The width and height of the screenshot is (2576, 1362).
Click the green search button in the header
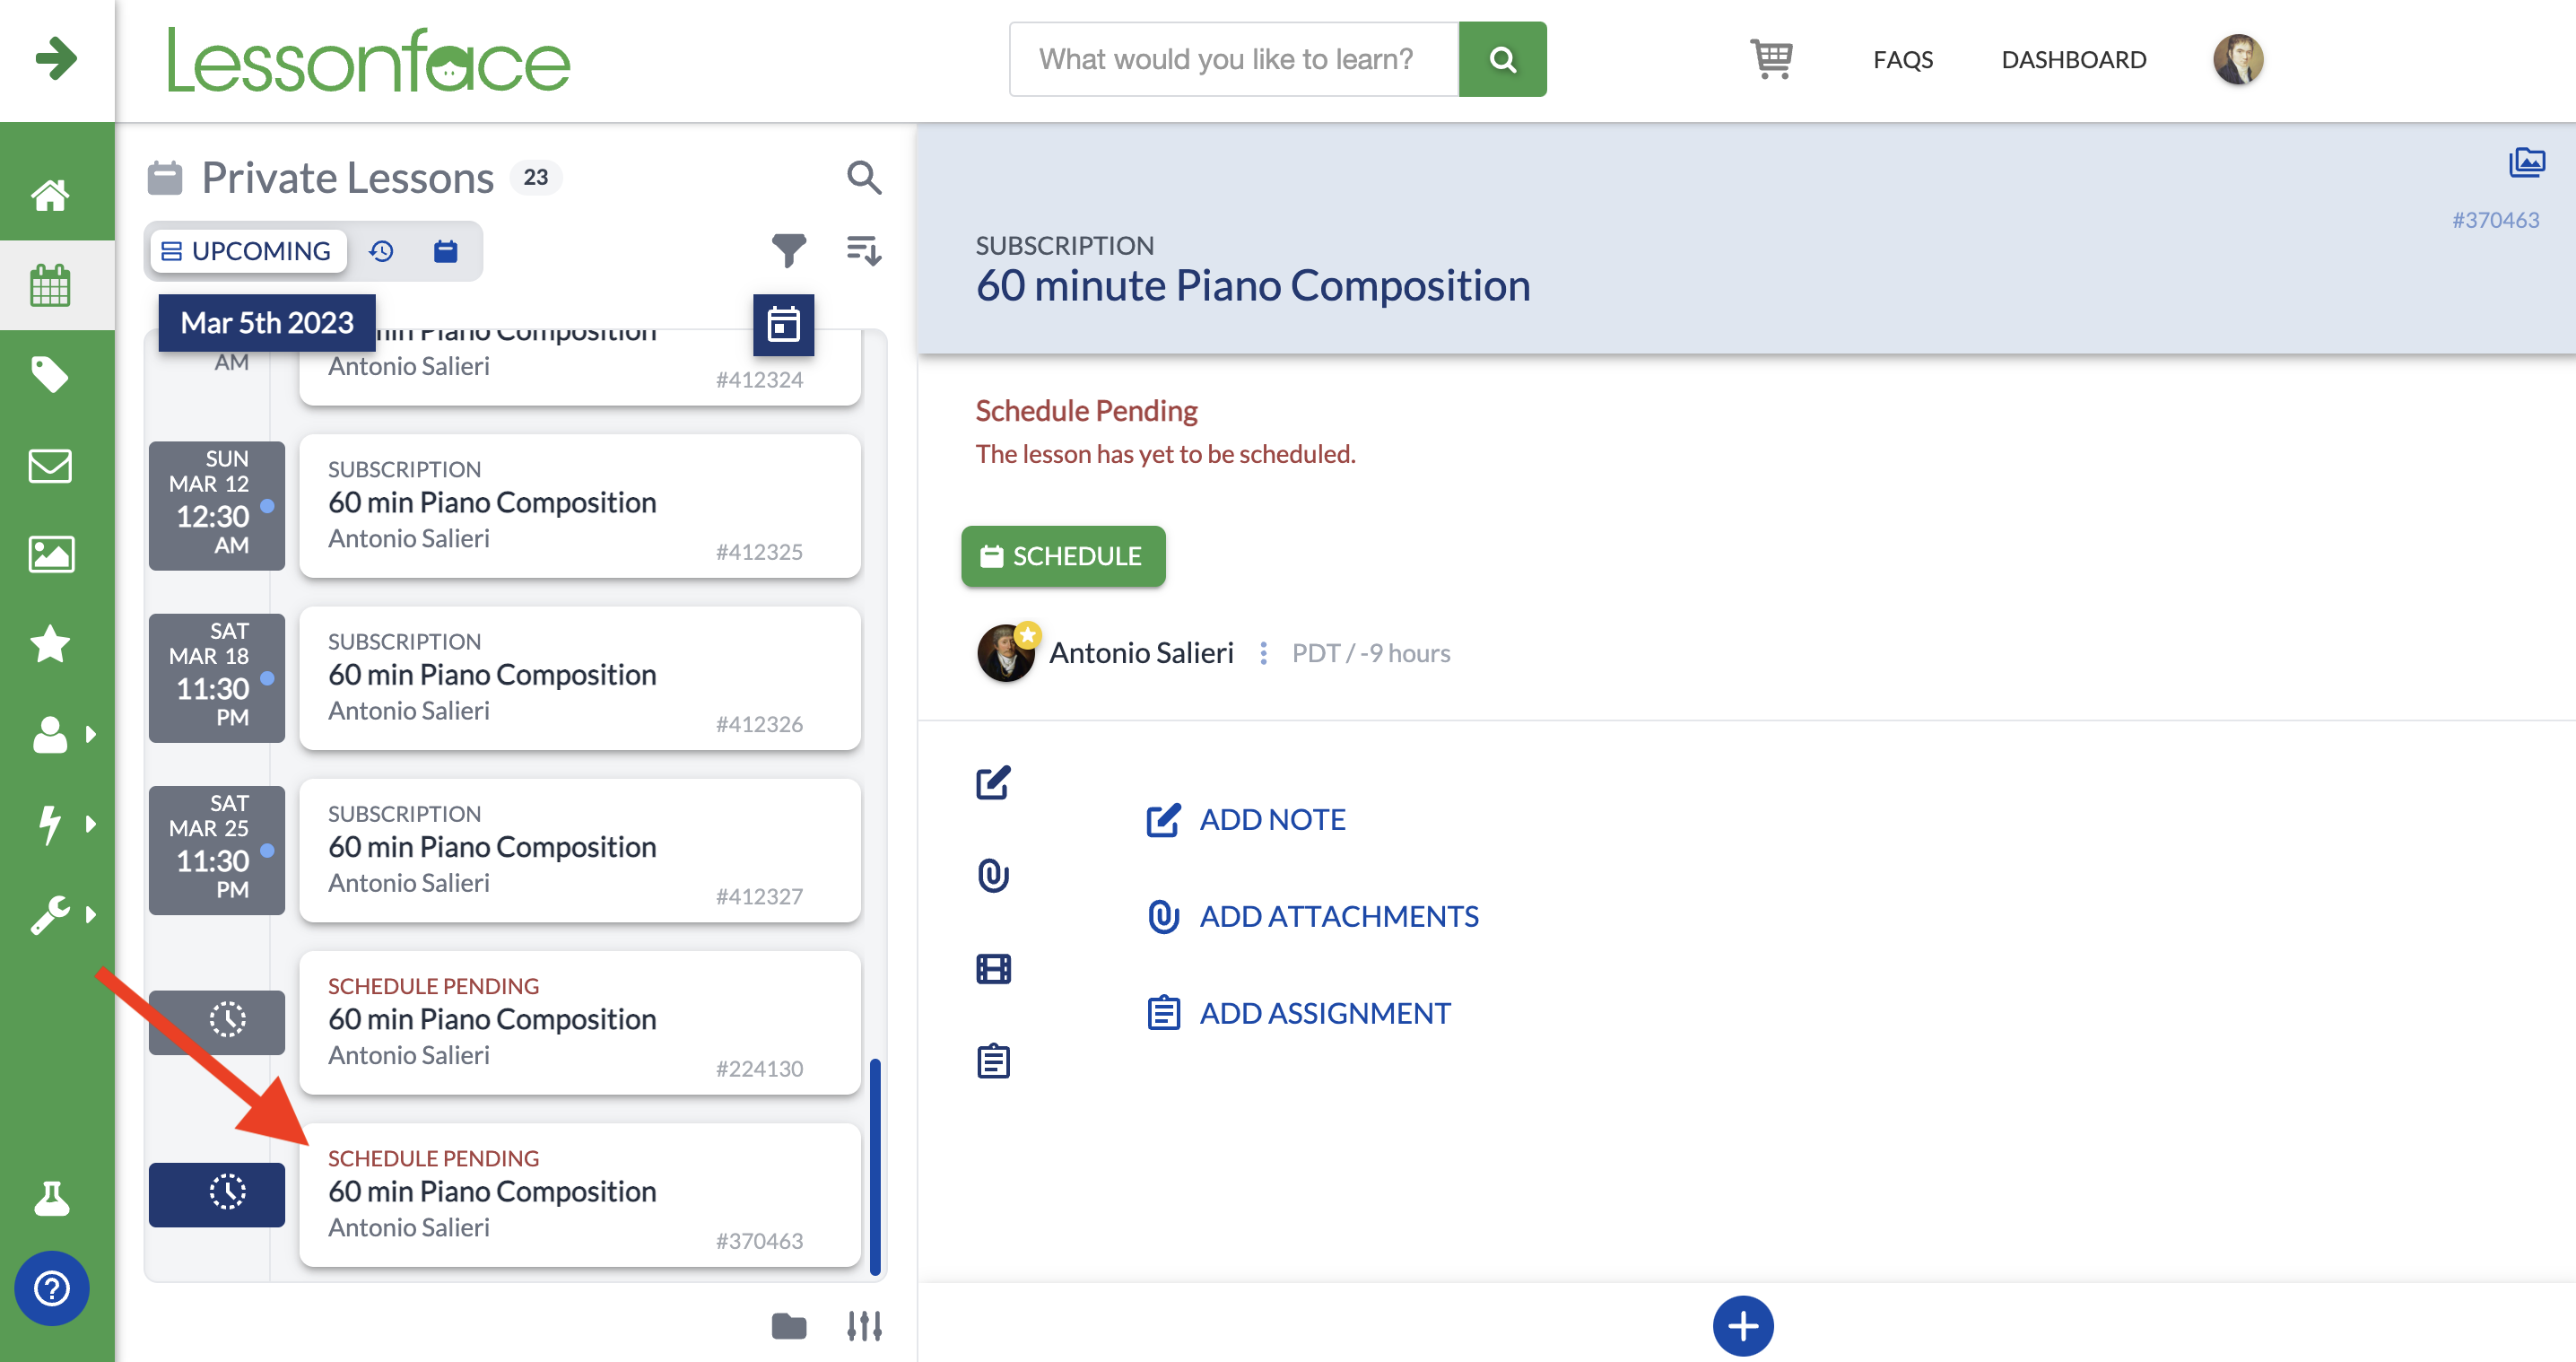[1502, 59]
